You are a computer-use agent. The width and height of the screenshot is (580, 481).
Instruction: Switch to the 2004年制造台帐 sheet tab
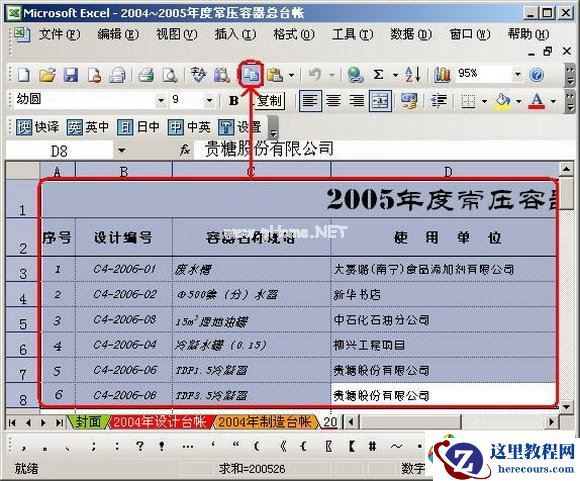[x=264, y=422]
